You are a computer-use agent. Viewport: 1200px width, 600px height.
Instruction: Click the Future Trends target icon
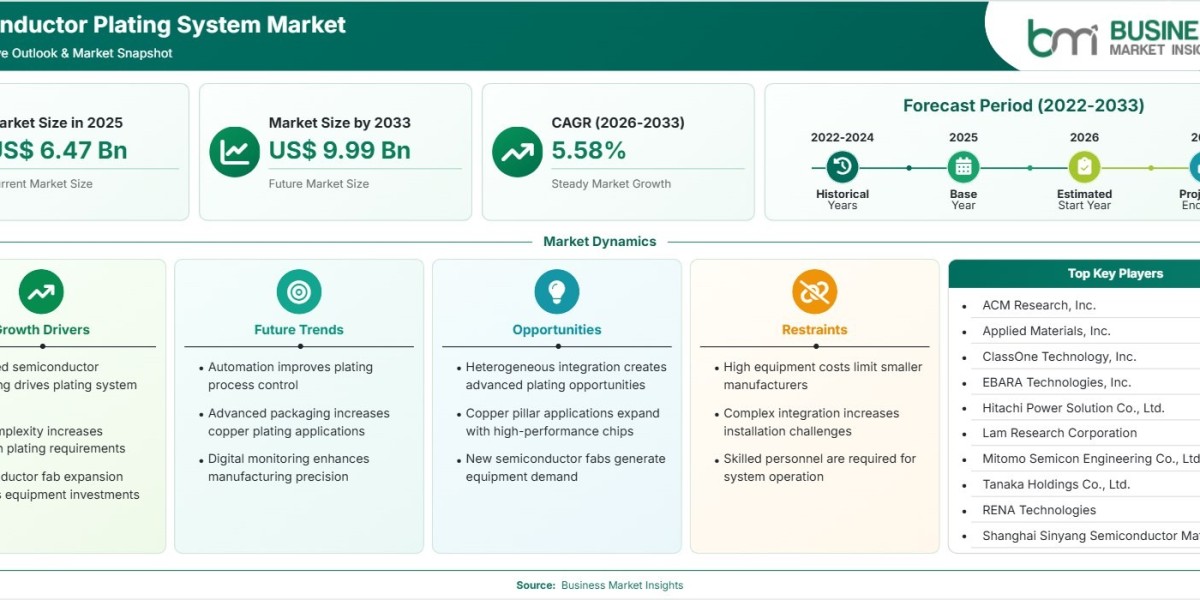[x=299, y=292]
